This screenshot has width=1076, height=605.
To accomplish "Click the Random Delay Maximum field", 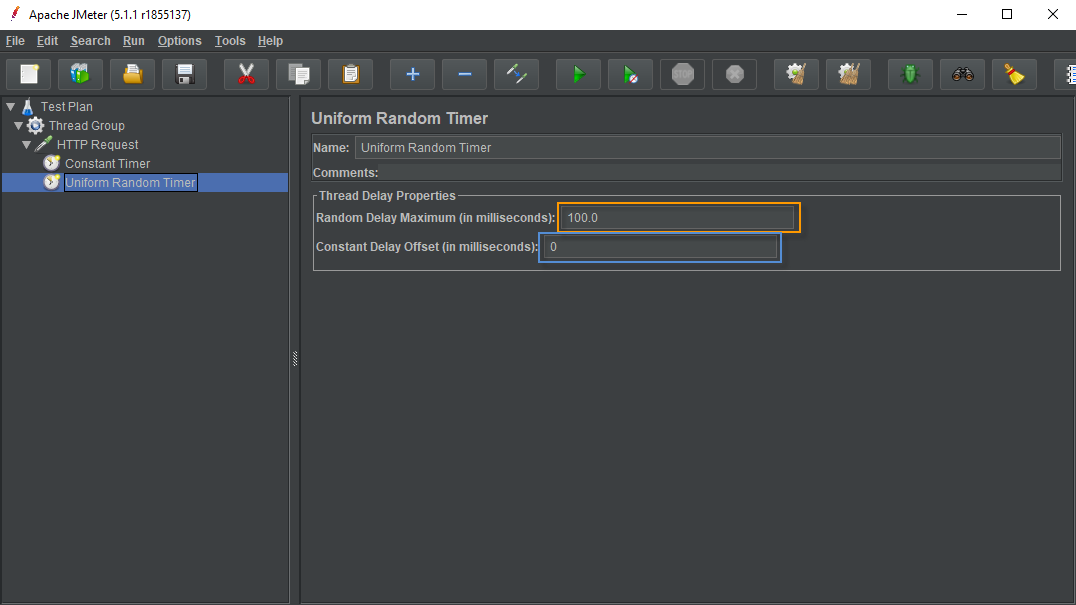I will point(678,218).
